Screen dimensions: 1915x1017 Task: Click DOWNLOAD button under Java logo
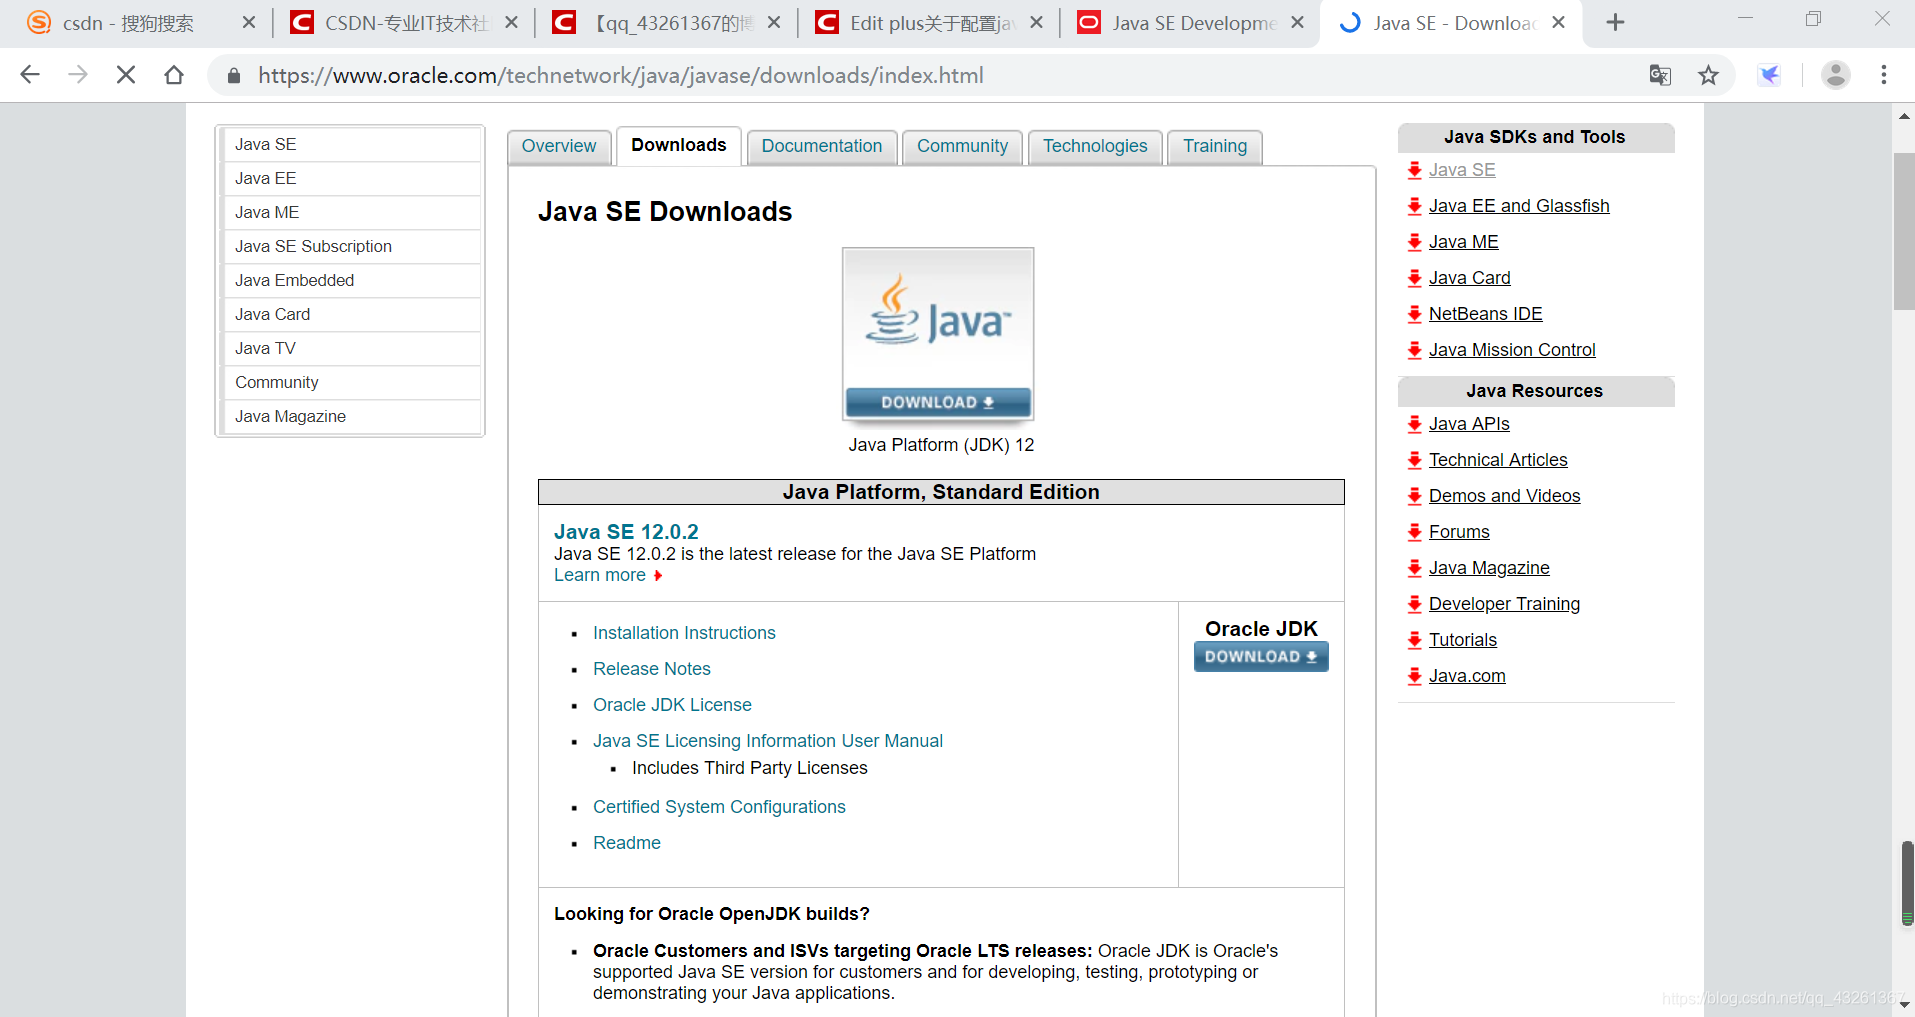click(x=938, y=402)
